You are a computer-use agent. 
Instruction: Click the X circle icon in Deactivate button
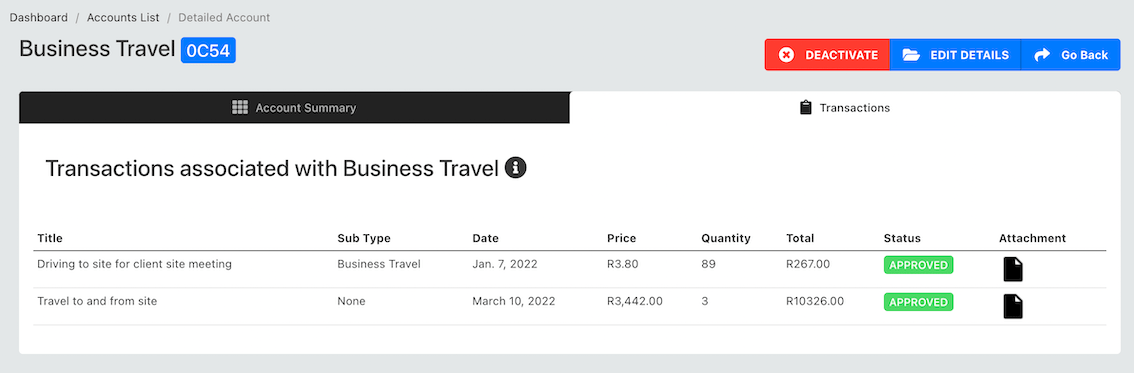786,55
